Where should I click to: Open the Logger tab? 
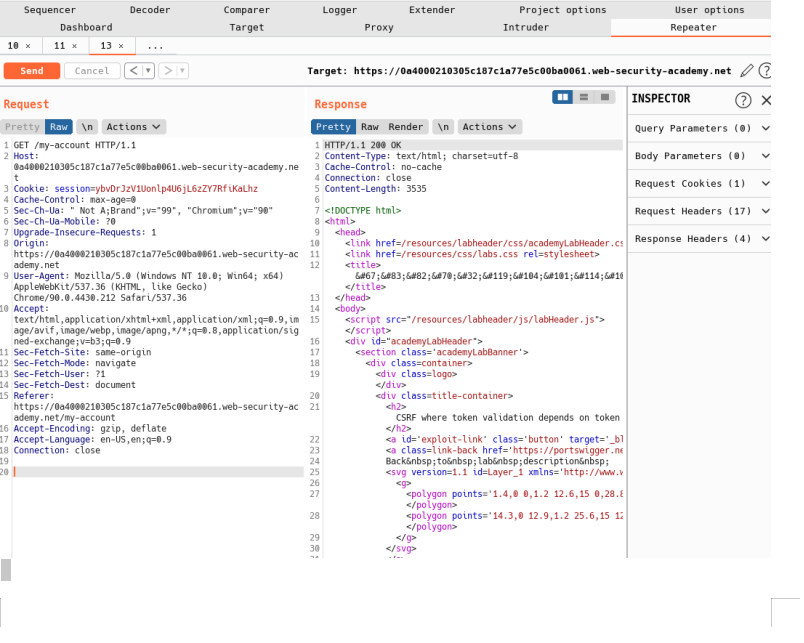click(339, 10)
